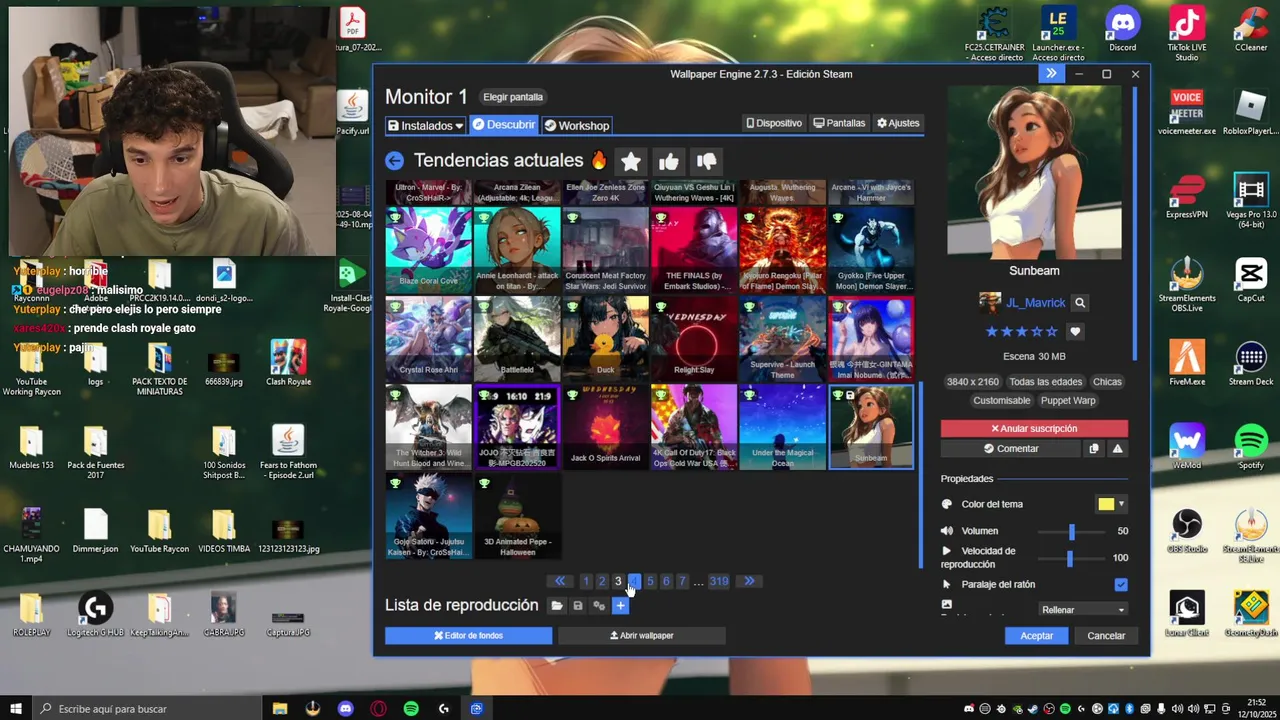Open the Instalados dropdown arrow
The image size is (1280, 720).
coord(459,126)
